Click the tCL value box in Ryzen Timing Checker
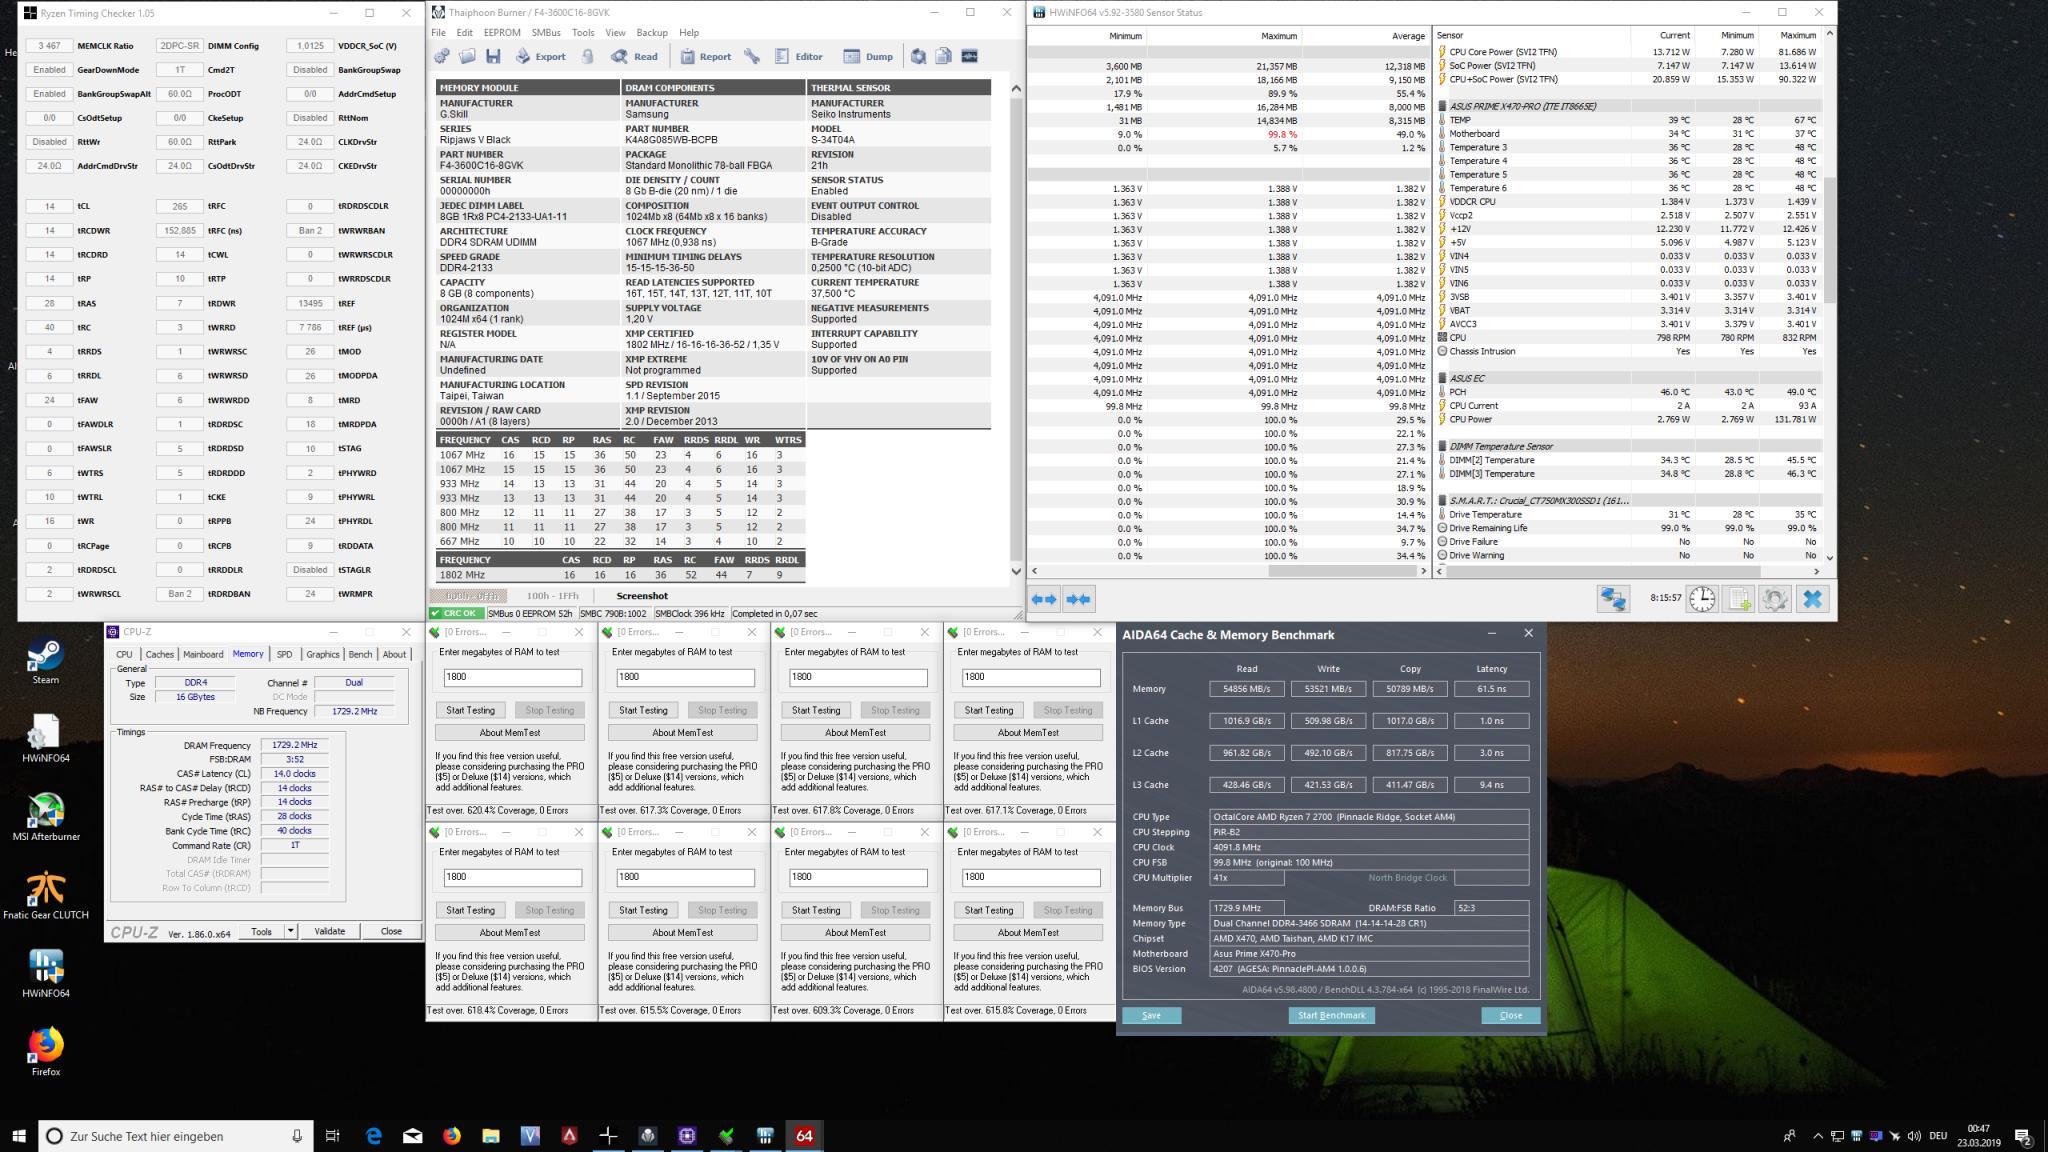The width and height of the screenshot is (2048, 1152). coord(49,206)
